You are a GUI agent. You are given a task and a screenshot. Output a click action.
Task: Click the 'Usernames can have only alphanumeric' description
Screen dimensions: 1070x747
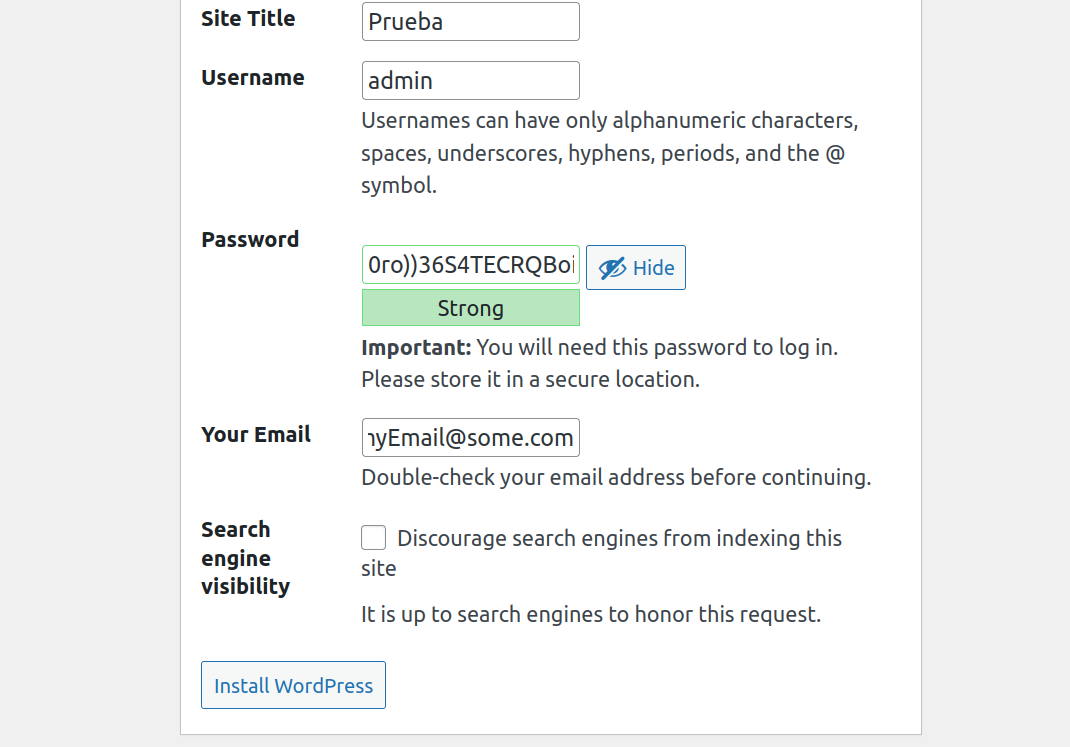(x=609, y=153)
